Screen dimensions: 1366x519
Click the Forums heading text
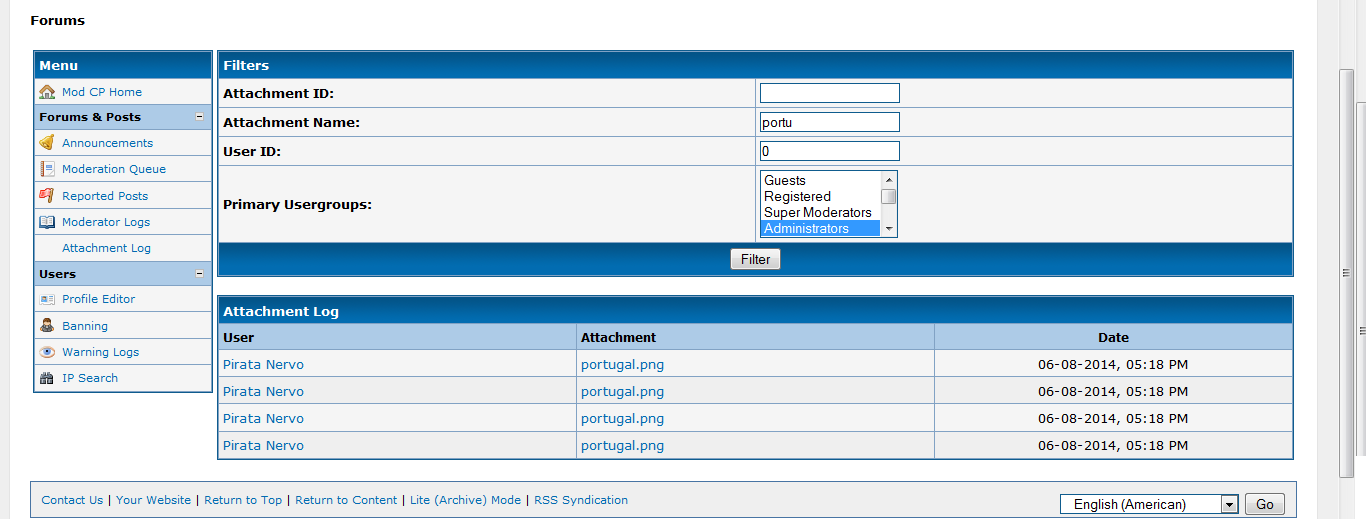[57, 20]
